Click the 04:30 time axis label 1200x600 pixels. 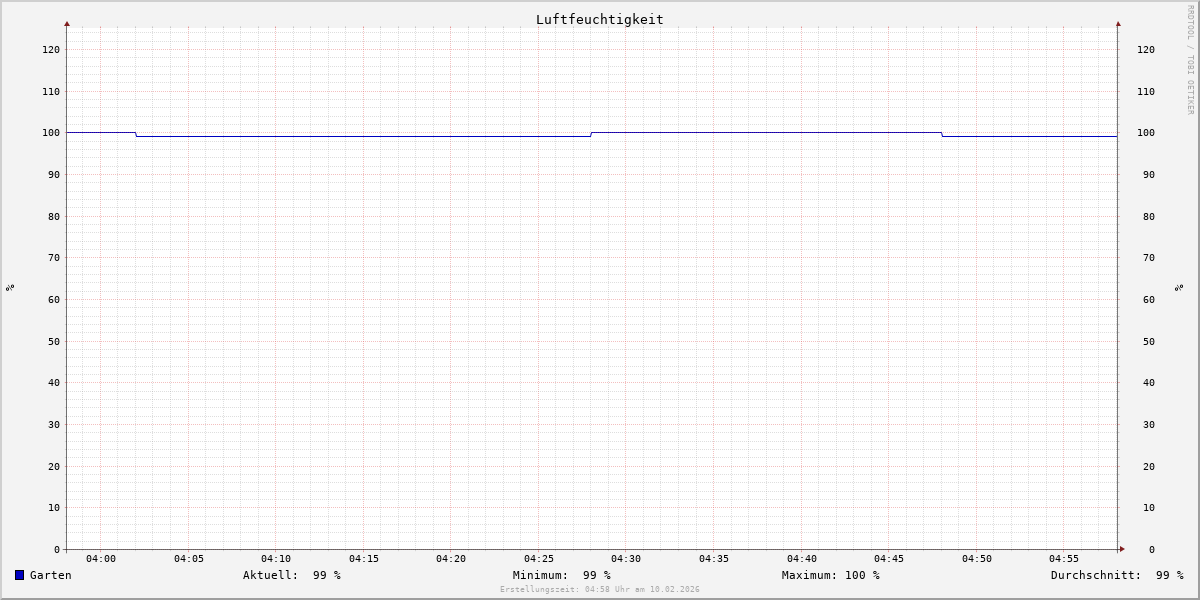[626, 558]
